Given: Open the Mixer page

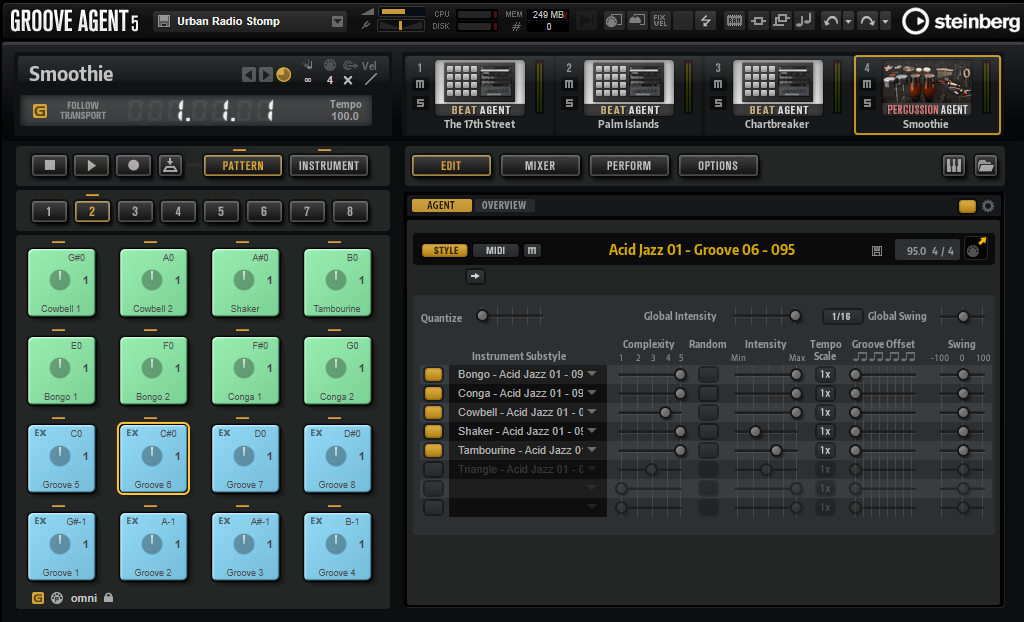Looking at the screenshot, I should [x=540, y=167].
